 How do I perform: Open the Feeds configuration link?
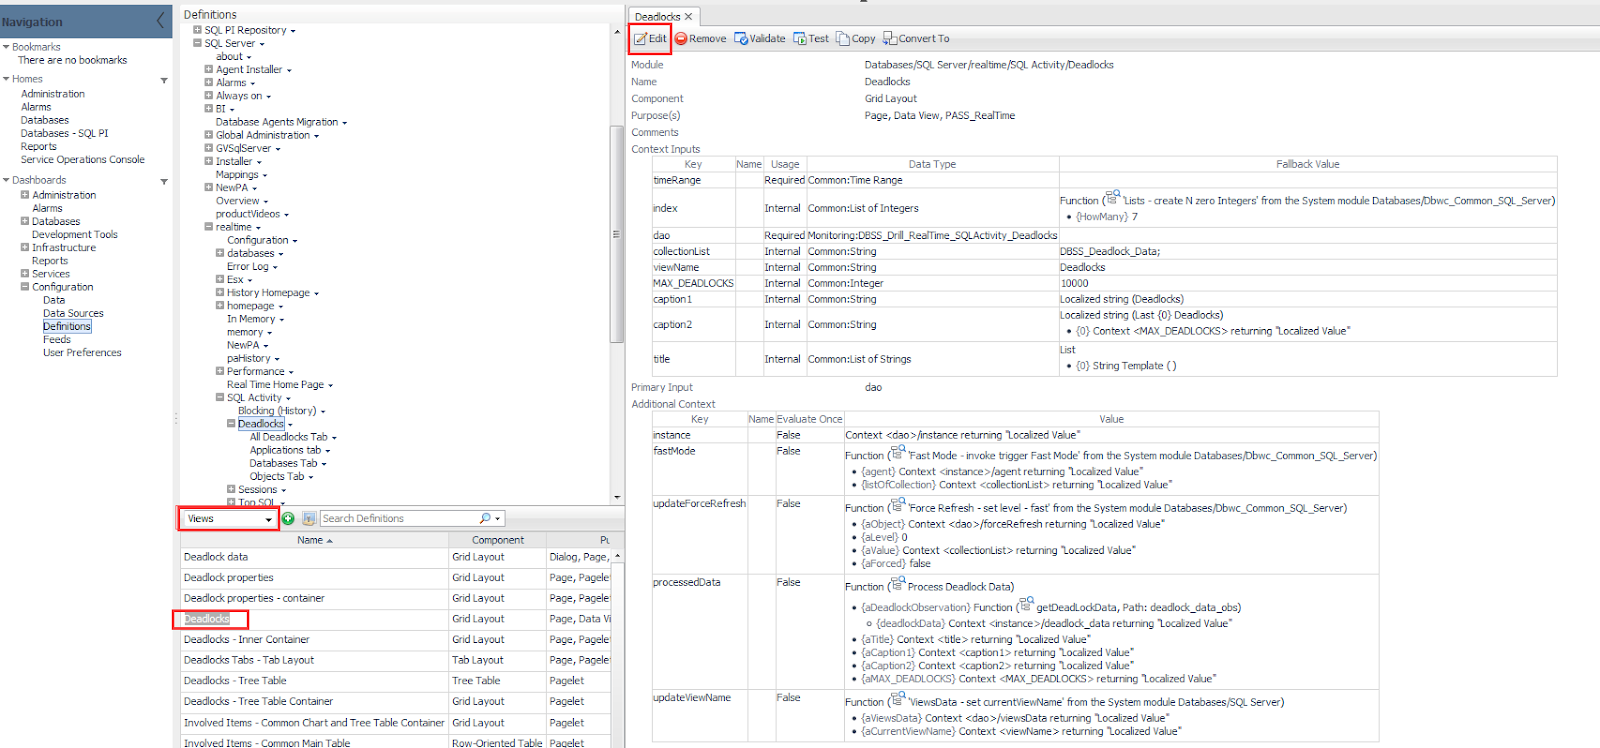57,339
